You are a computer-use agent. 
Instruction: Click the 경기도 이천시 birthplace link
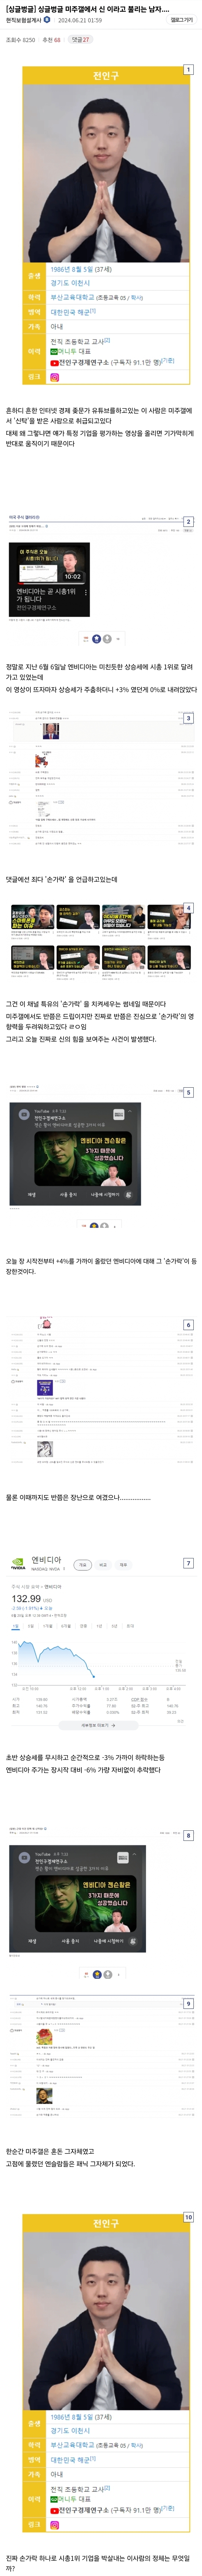pos(70,283)
